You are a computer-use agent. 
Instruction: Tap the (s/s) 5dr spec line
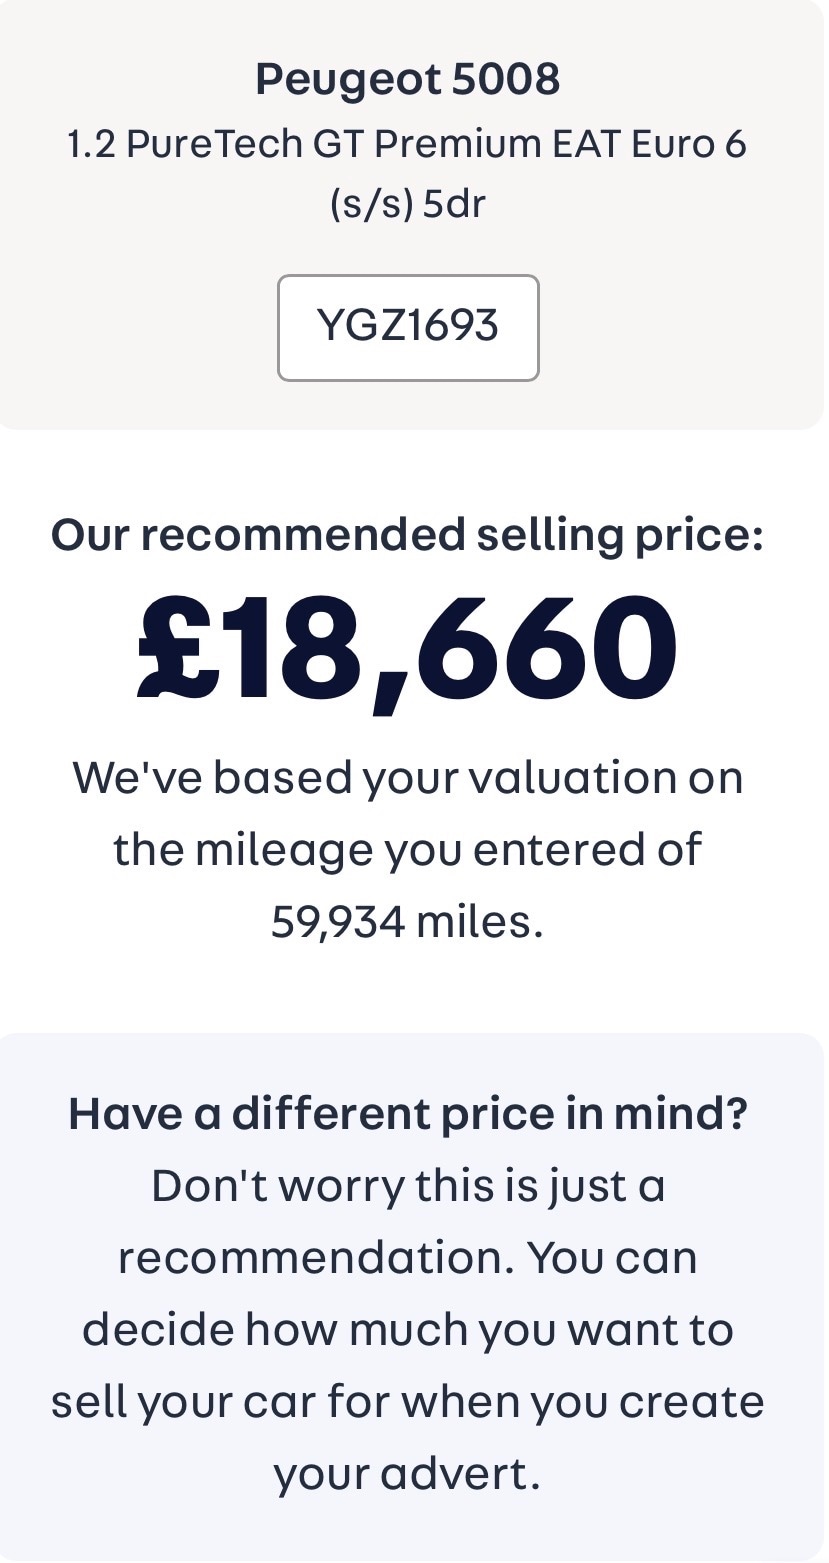(x=407, y=204)
